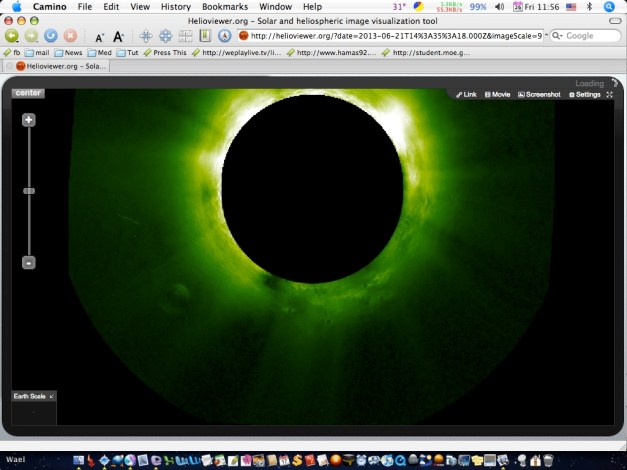Open the graduation cap dock app
Screen dimensions: 627x470
(348, 460)
